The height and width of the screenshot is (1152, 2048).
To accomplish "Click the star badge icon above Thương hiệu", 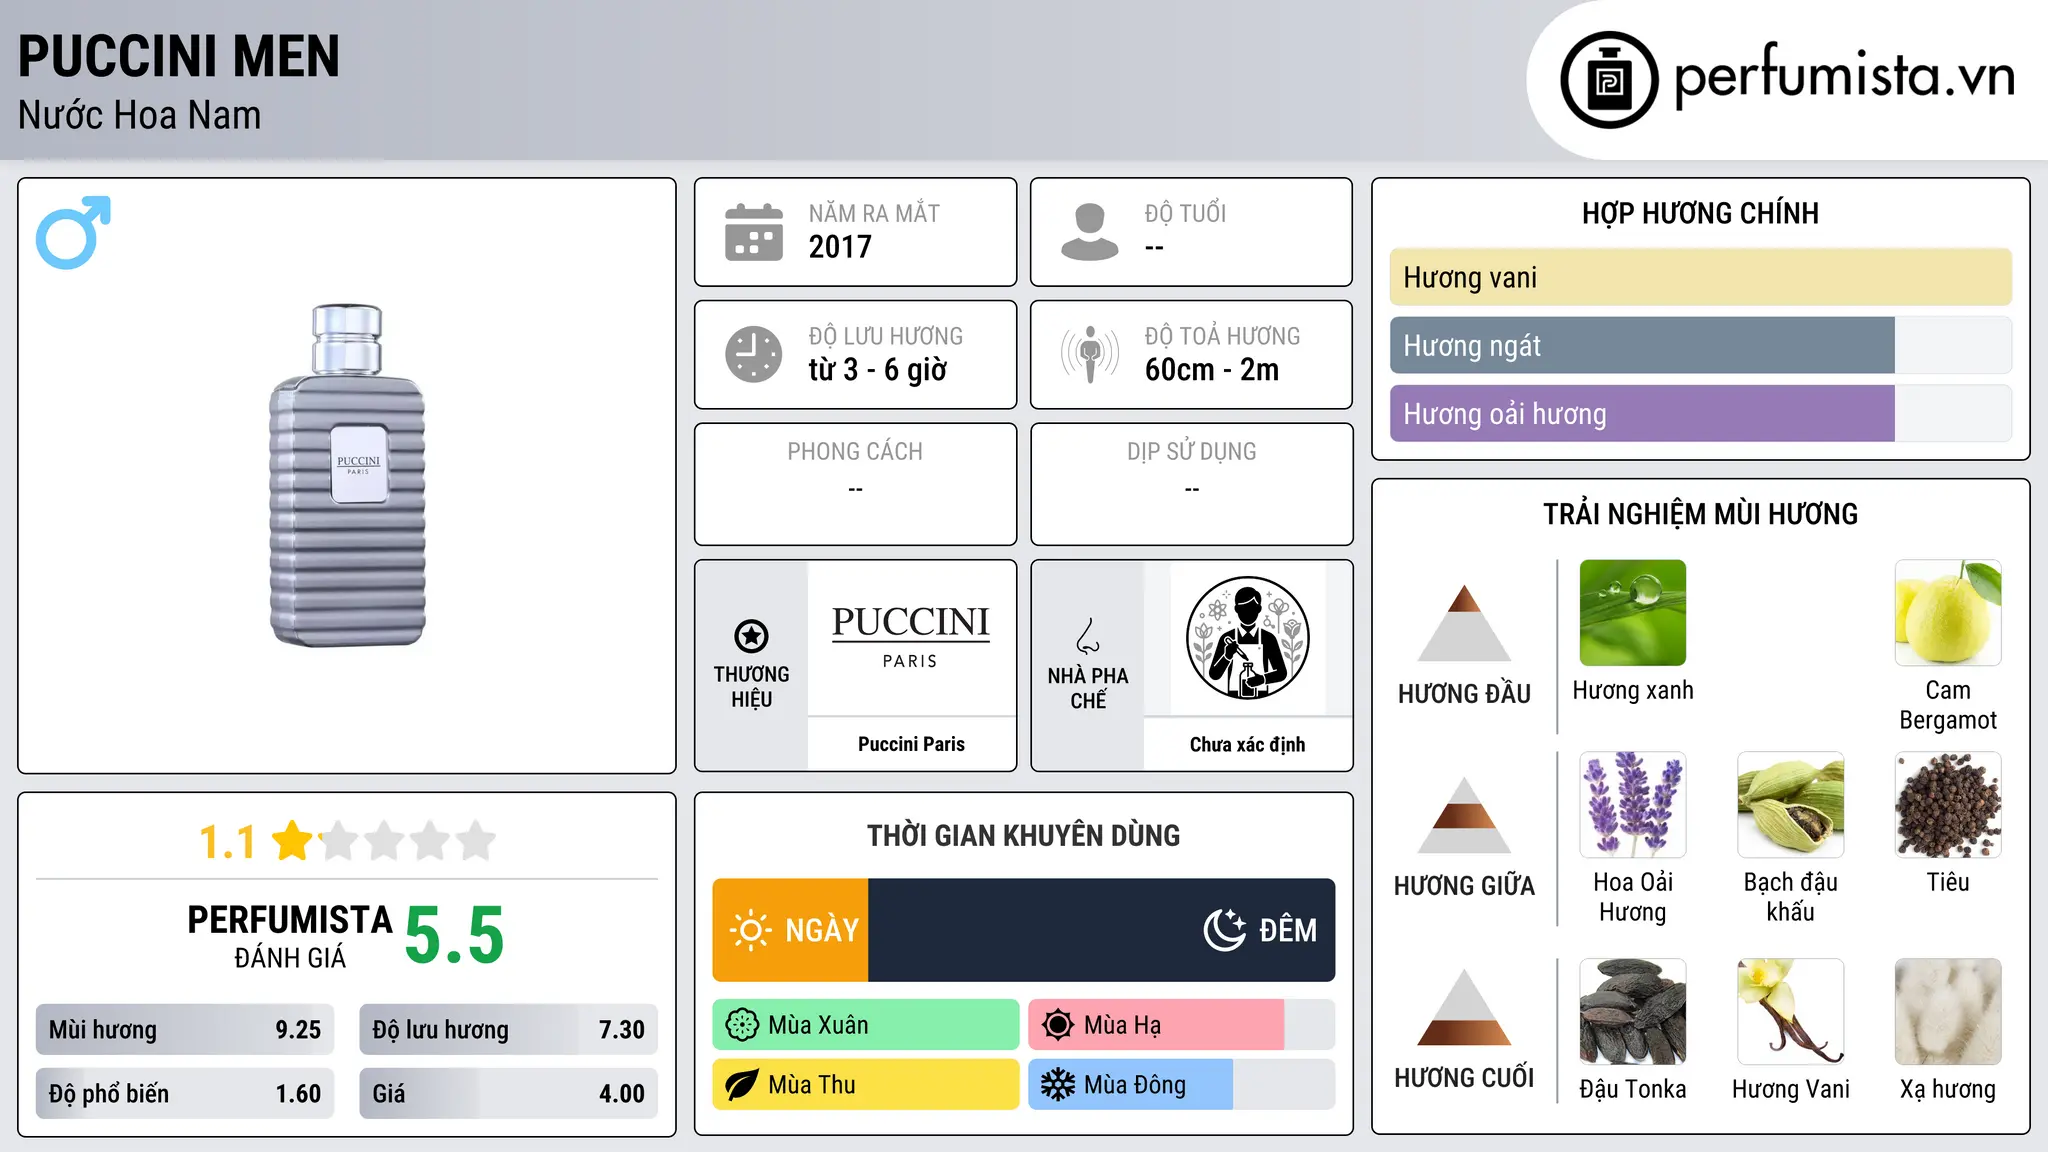I will (751, 635).
